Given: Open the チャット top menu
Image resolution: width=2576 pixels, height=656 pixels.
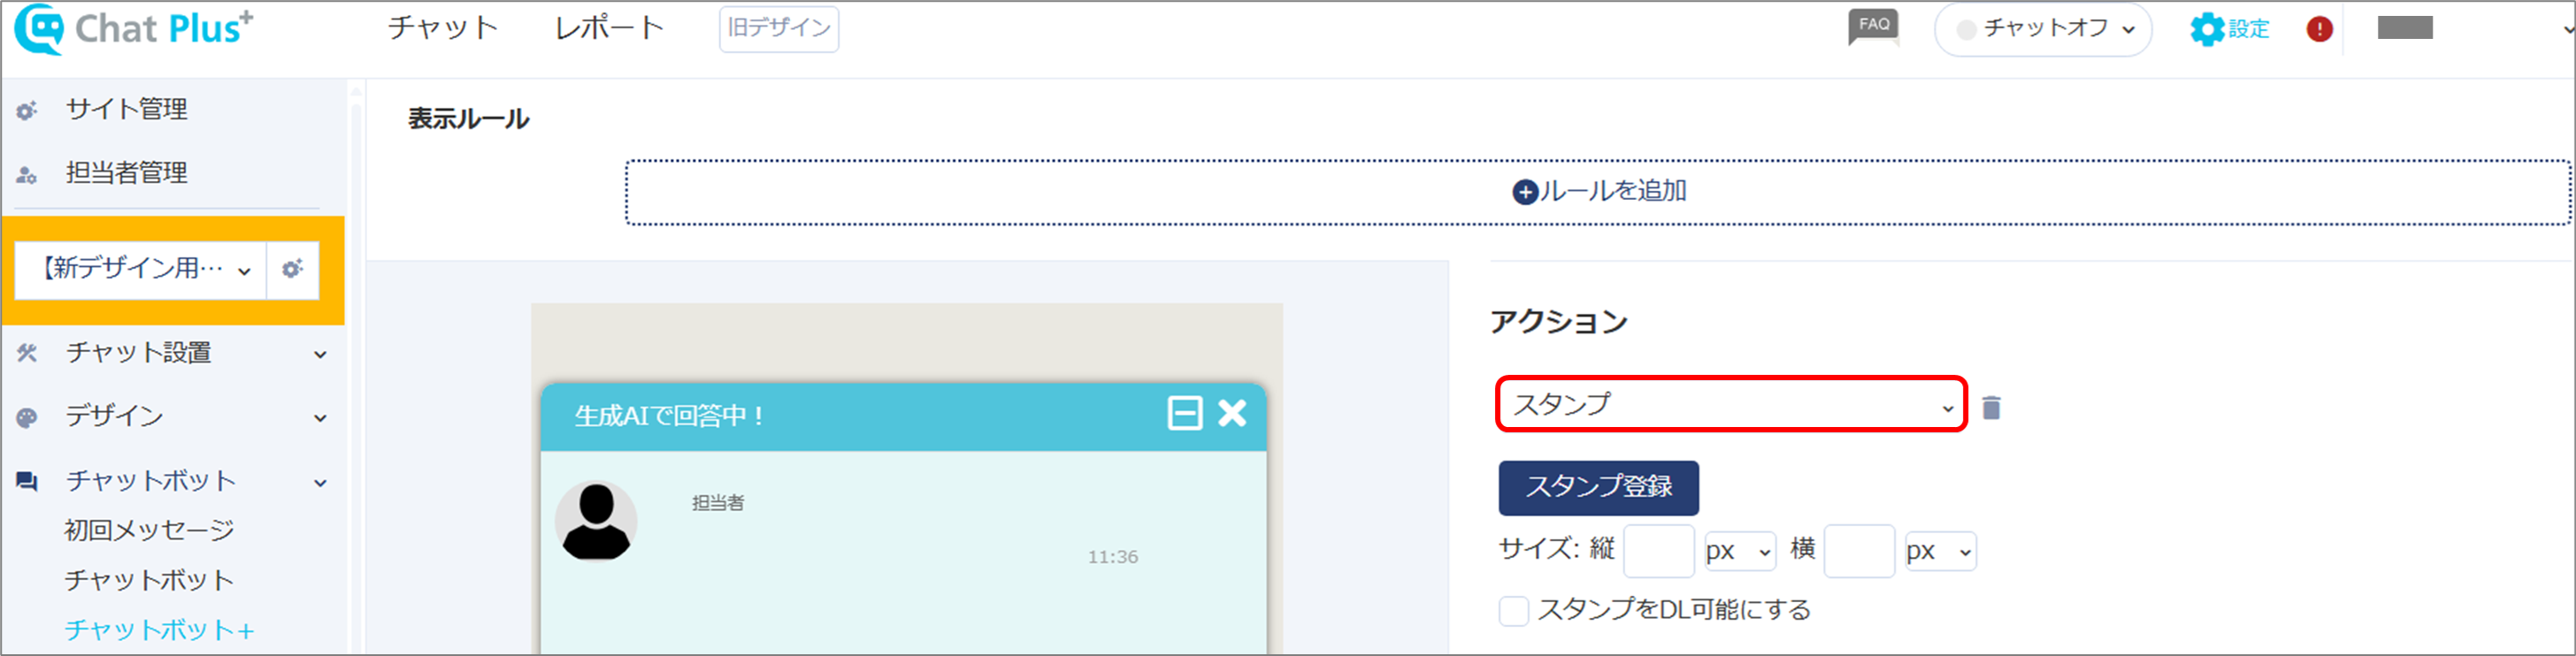Looking at the screenshot, I should [442, 28].
